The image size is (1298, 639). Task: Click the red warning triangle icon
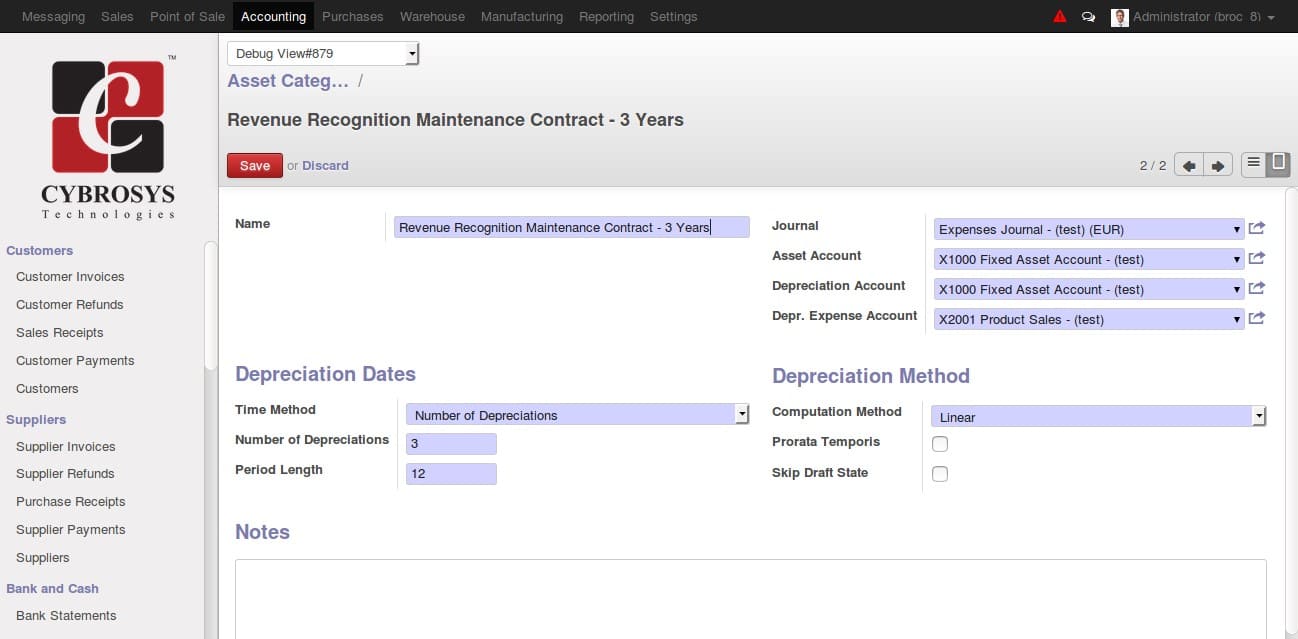[1060, 17]
